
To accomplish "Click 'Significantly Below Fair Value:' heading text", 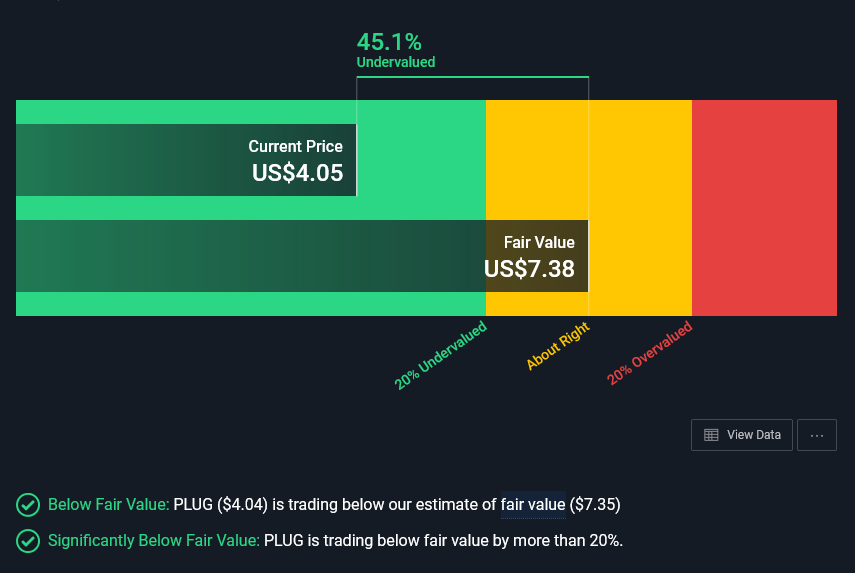I will (x=154, y=541).
